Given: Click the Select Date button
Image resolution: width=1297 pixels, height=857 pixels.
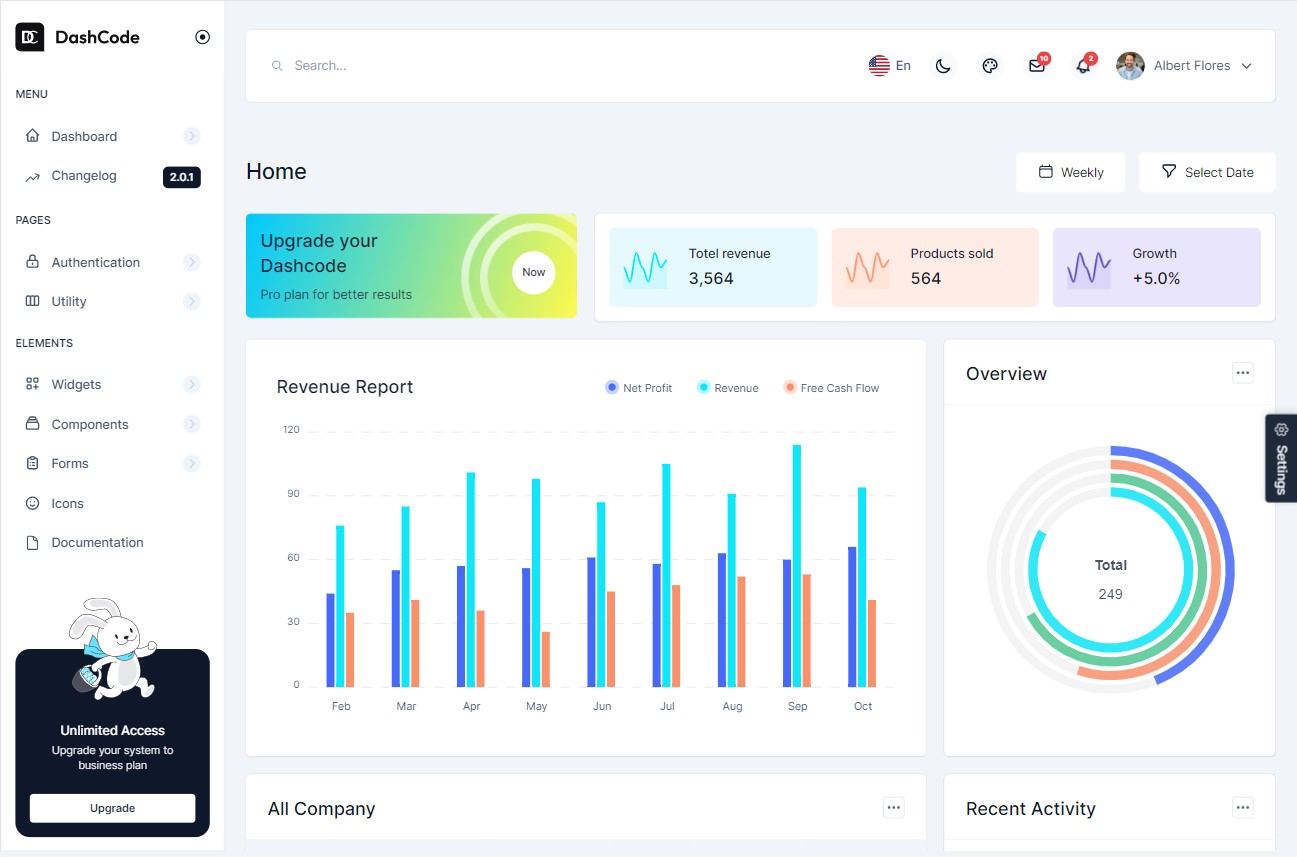Looking at the screenshot, I should tap(1207, 172).
